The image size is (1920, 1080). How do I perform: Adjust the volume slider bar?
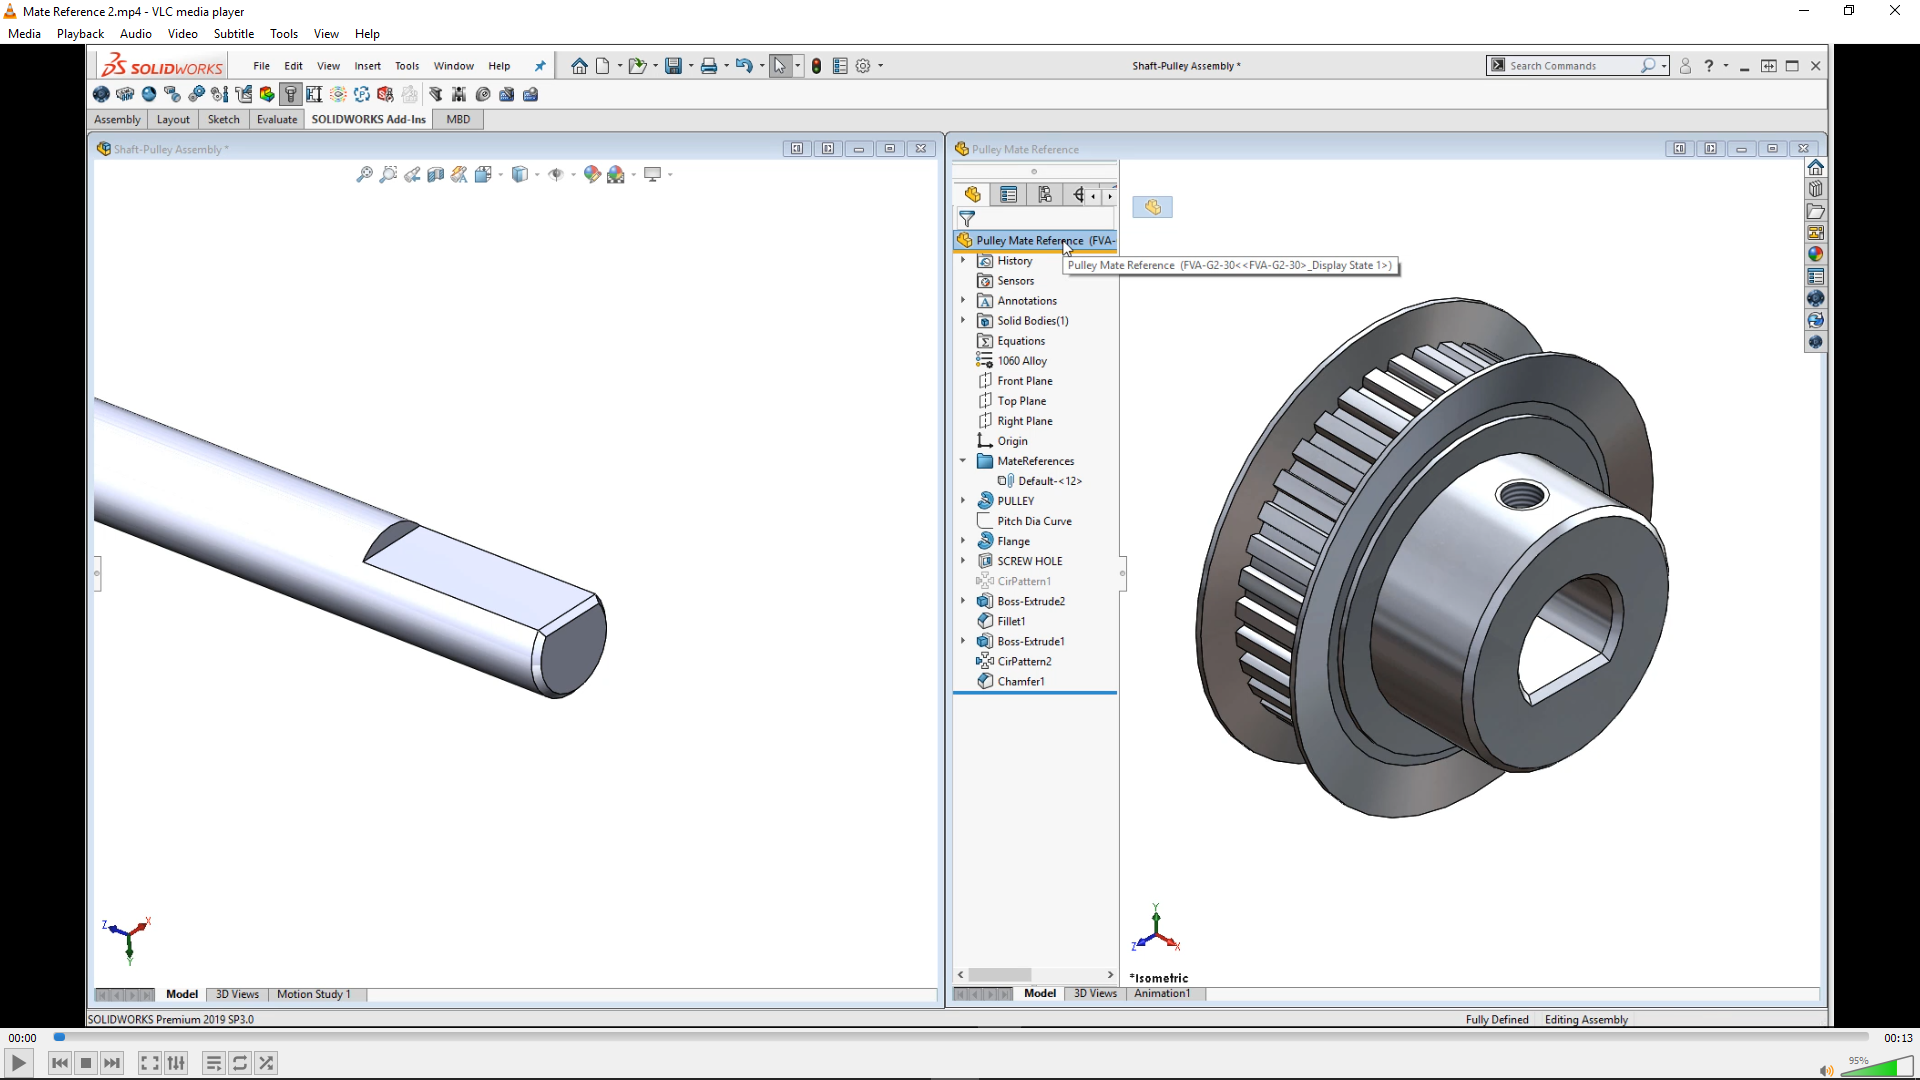click(x=1875, y=1068)
